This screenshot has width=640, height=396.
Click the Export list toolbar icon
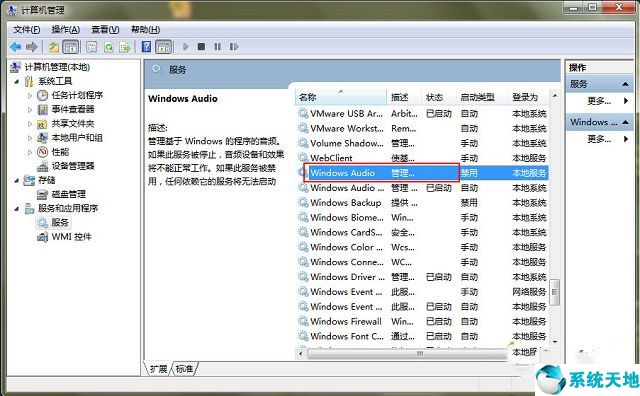125,47
